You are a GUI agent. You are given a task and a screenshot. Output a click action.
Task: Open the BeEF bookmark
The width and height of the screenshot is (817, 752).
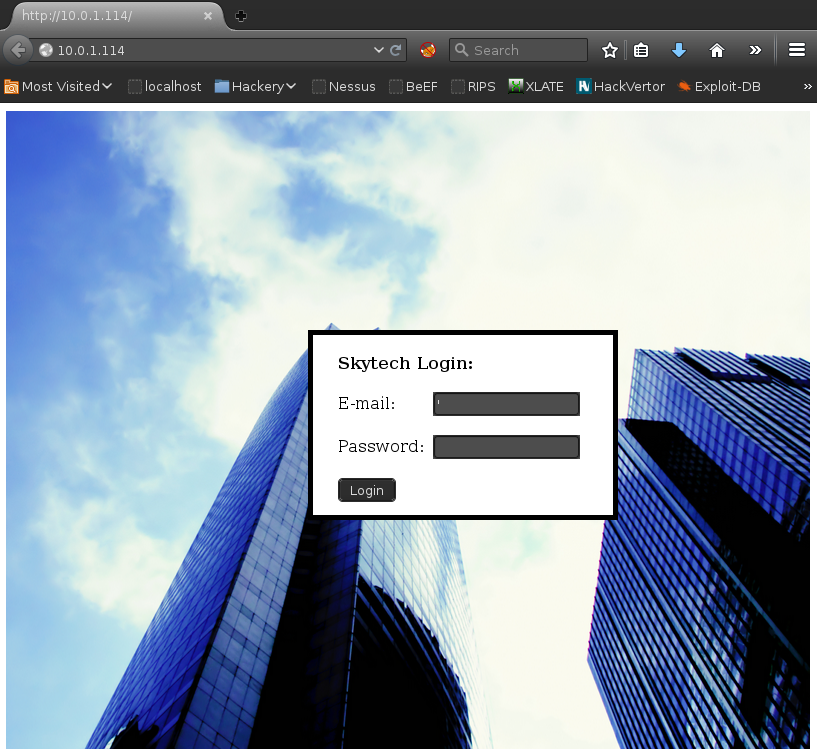click(x=413, y=86)
